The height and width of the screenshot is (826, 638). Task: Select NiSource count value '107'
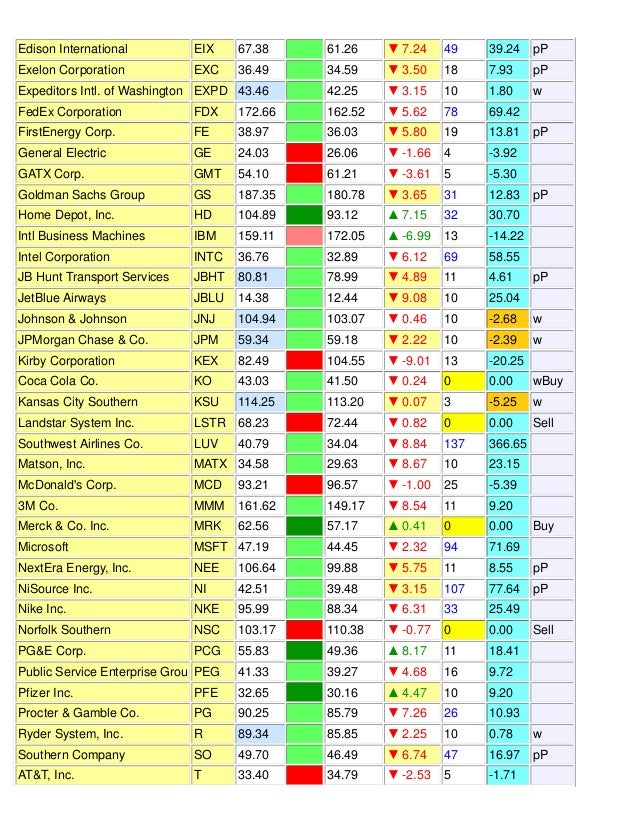coord(454,588)
